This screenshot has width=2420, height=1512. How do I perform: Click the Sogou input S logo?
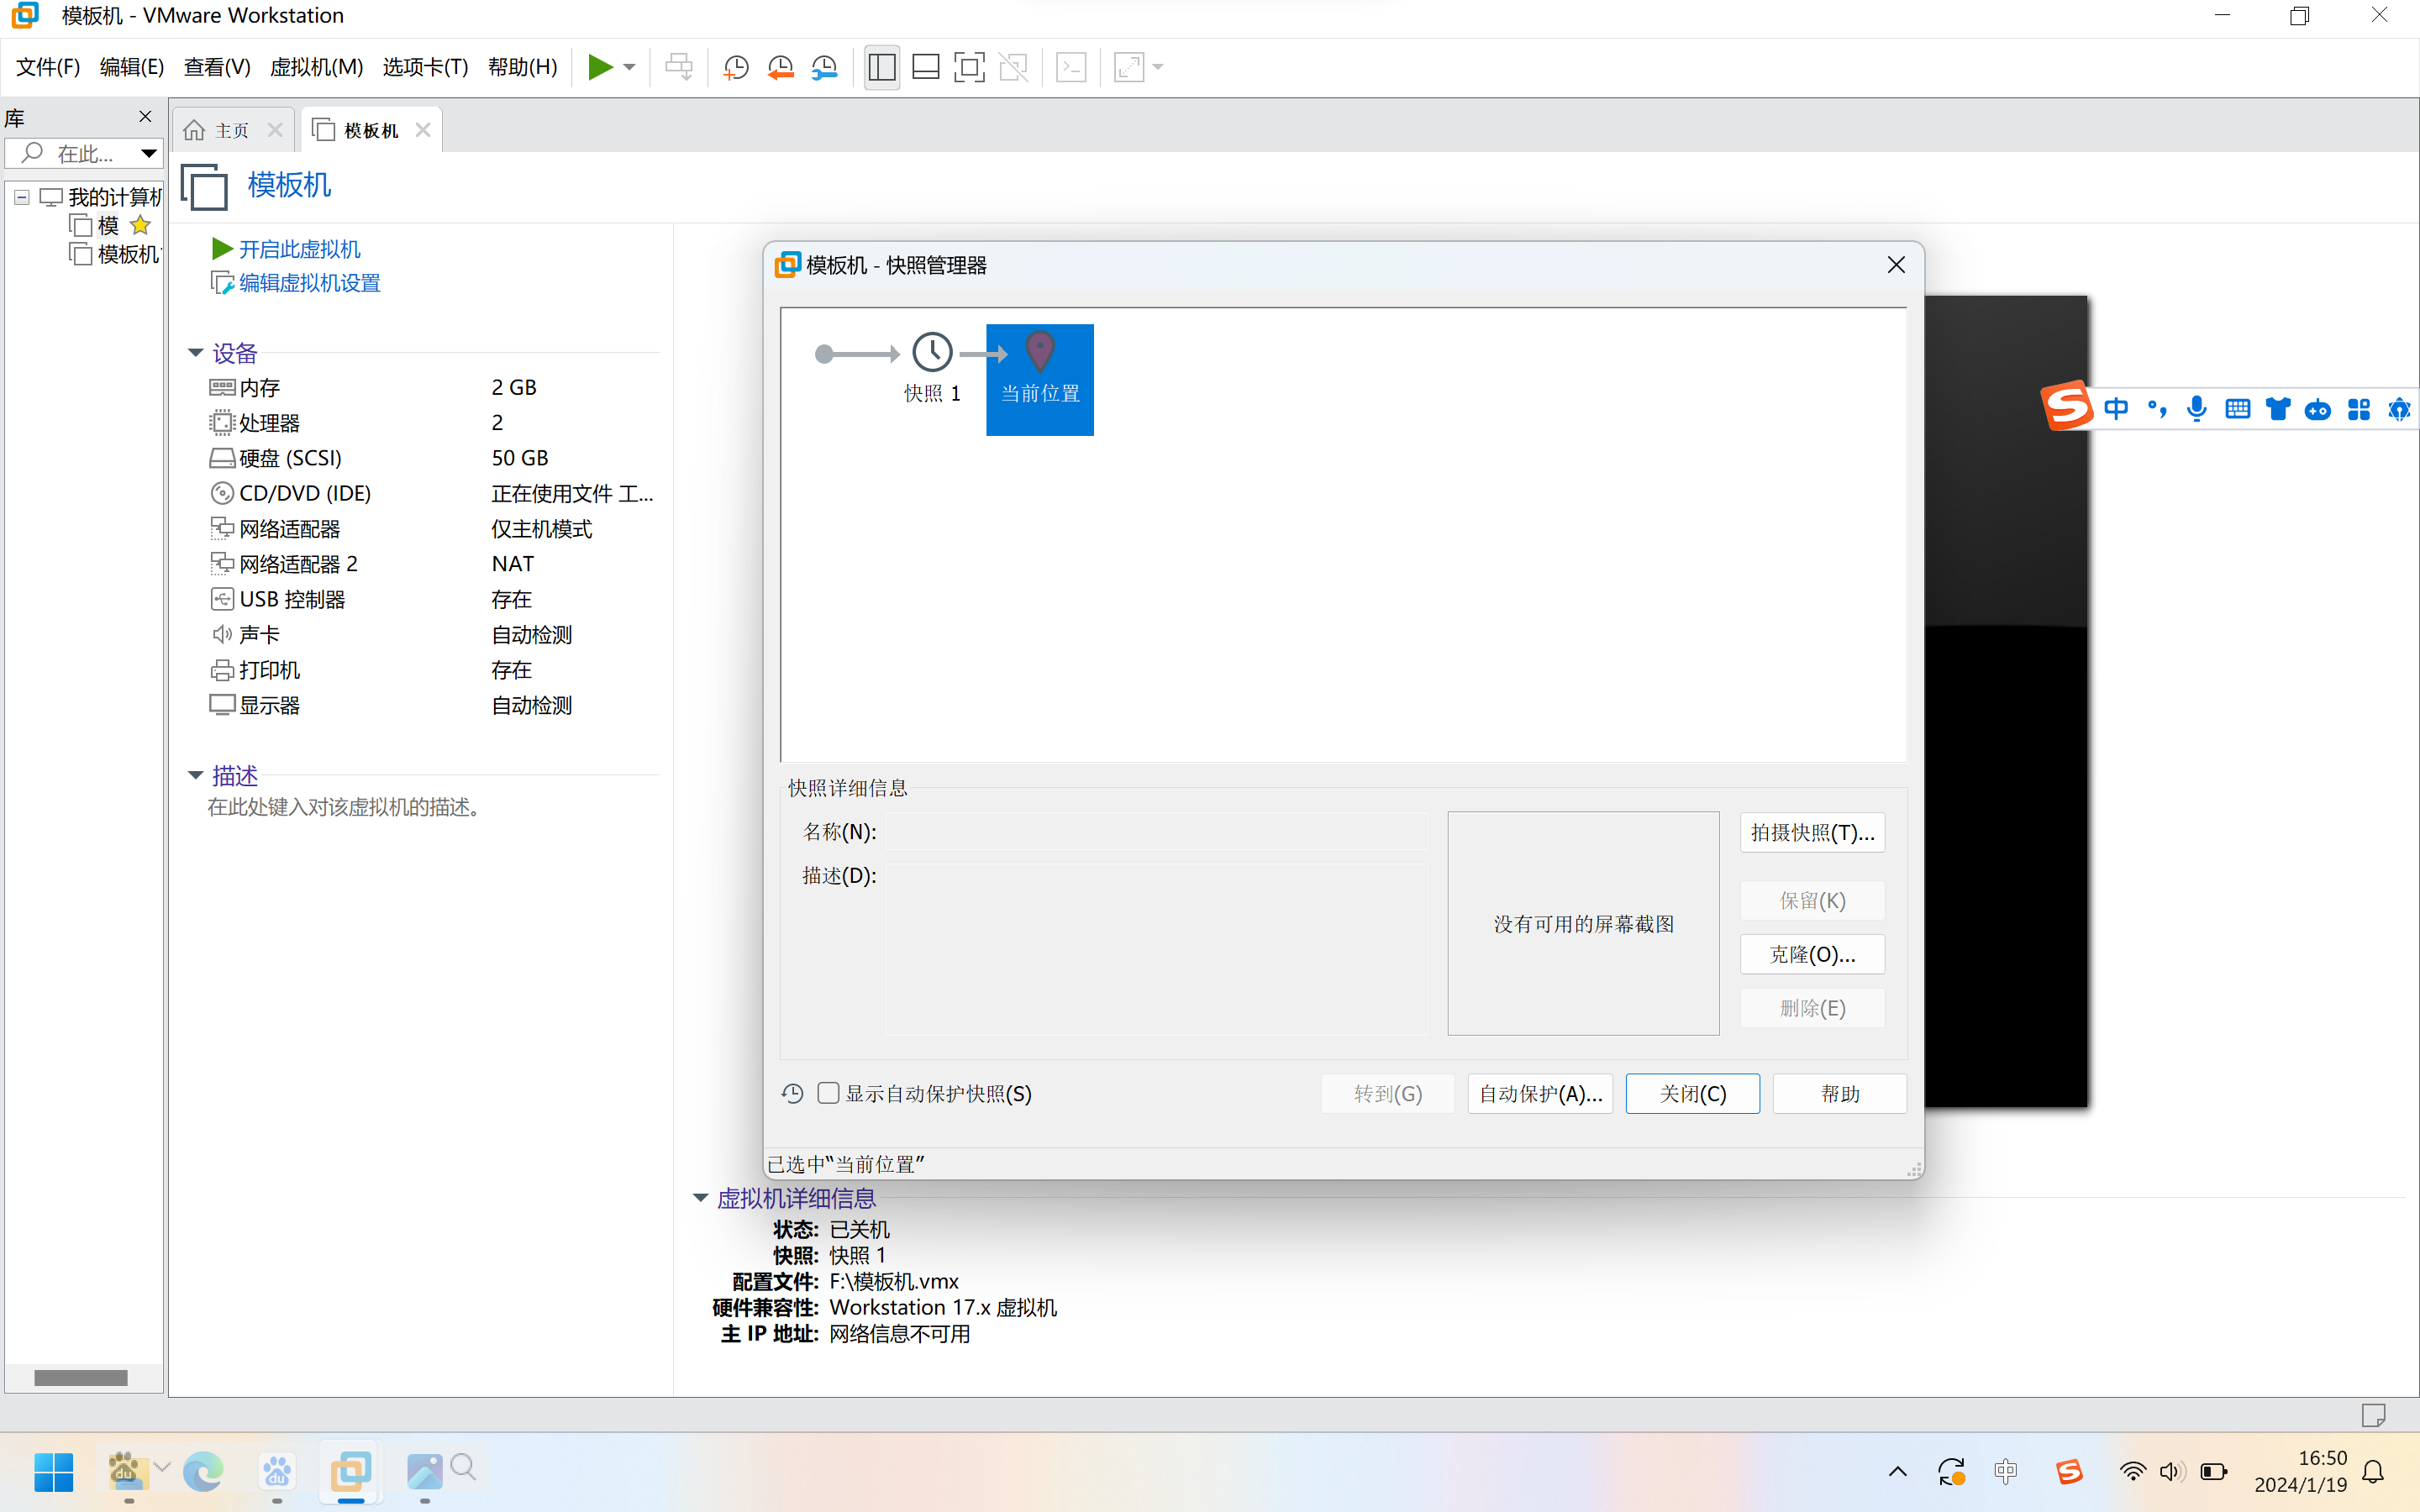(2066, 406)
